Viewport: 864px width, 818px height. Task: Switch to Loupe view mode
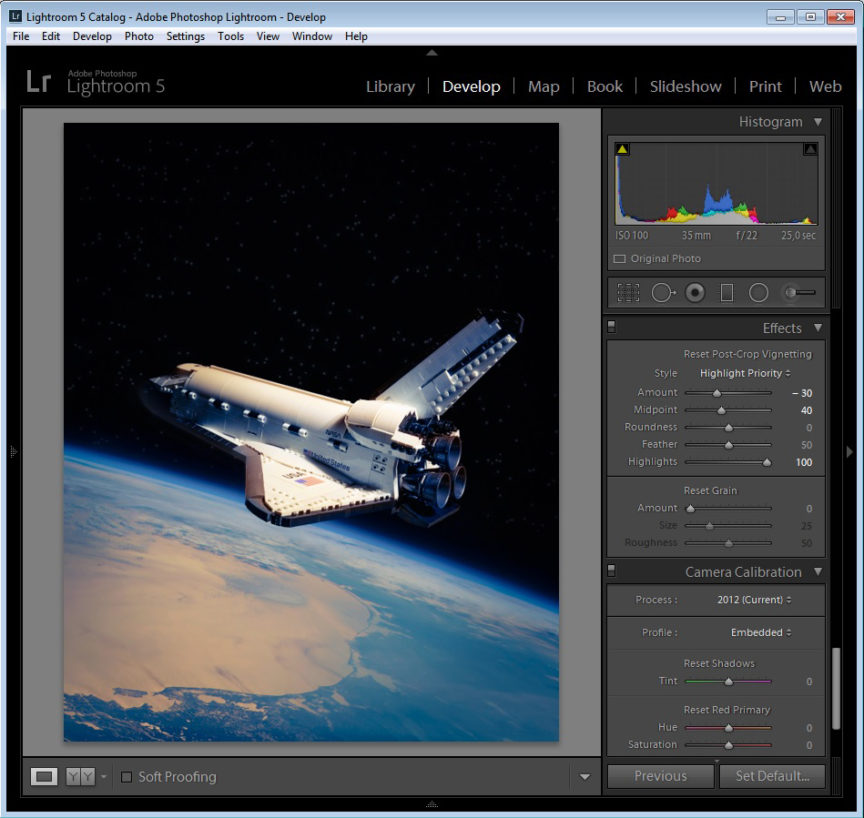coord(44,777)
